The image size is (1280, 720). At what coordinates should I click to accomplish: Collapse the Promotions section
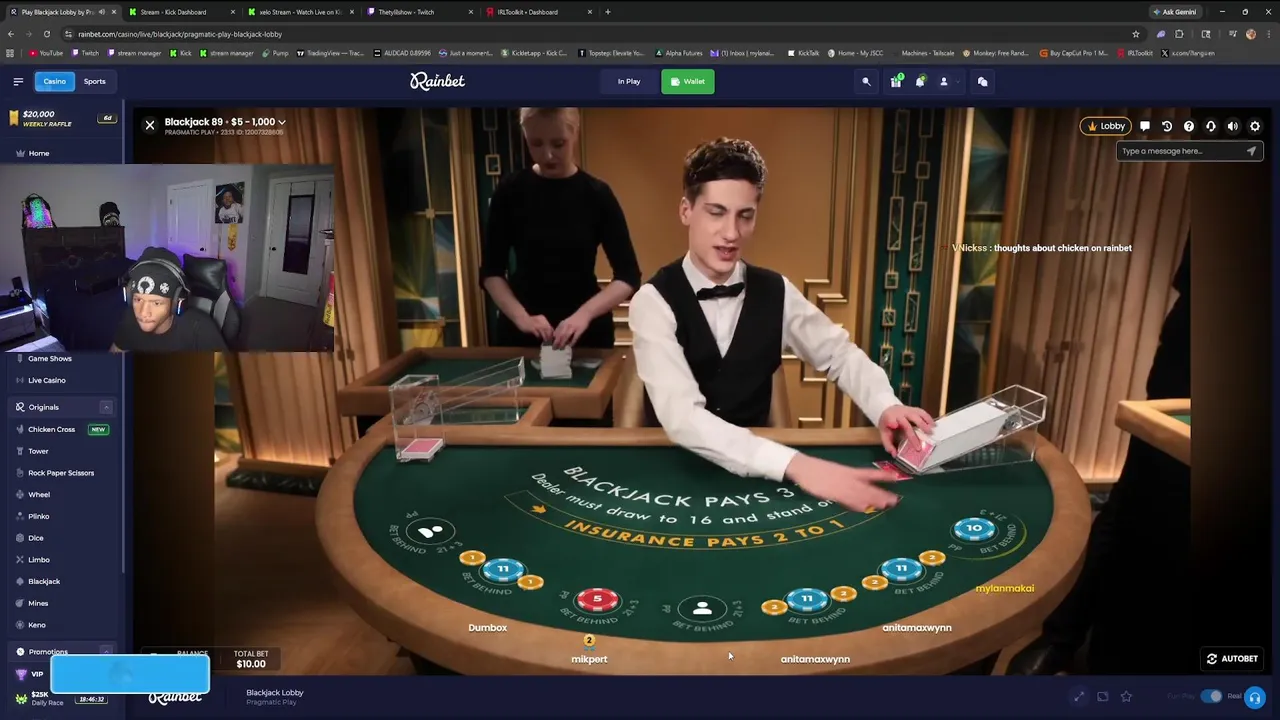pyautogui.click(x=106, y=651)
